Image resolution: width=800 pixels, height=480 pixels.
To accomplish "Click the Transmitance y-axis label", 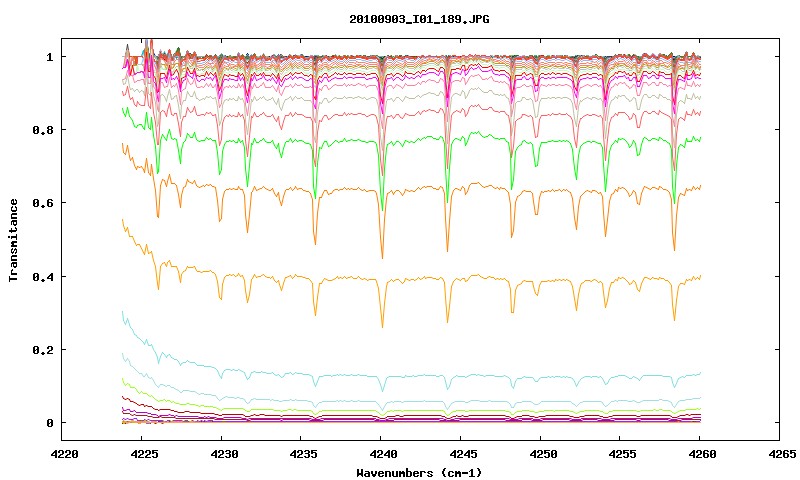I will pyautogui.click(x=13, y=240).
